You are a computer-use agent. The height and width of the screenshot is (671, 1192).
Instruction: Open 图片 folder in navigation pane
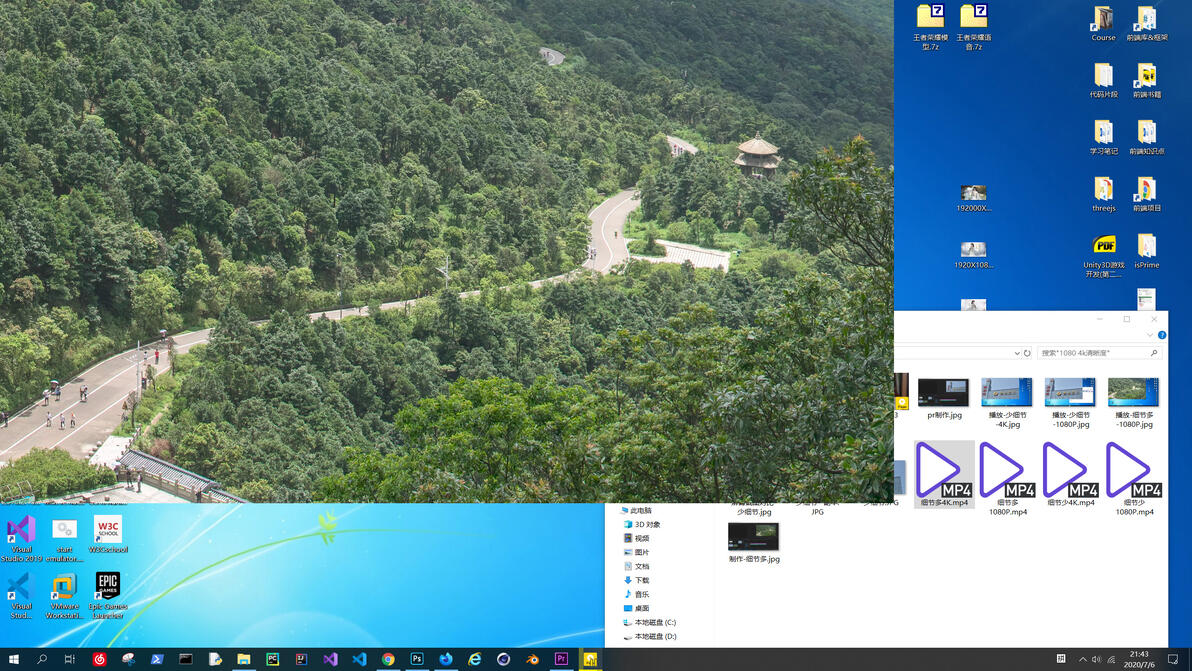tap(636, 552)
